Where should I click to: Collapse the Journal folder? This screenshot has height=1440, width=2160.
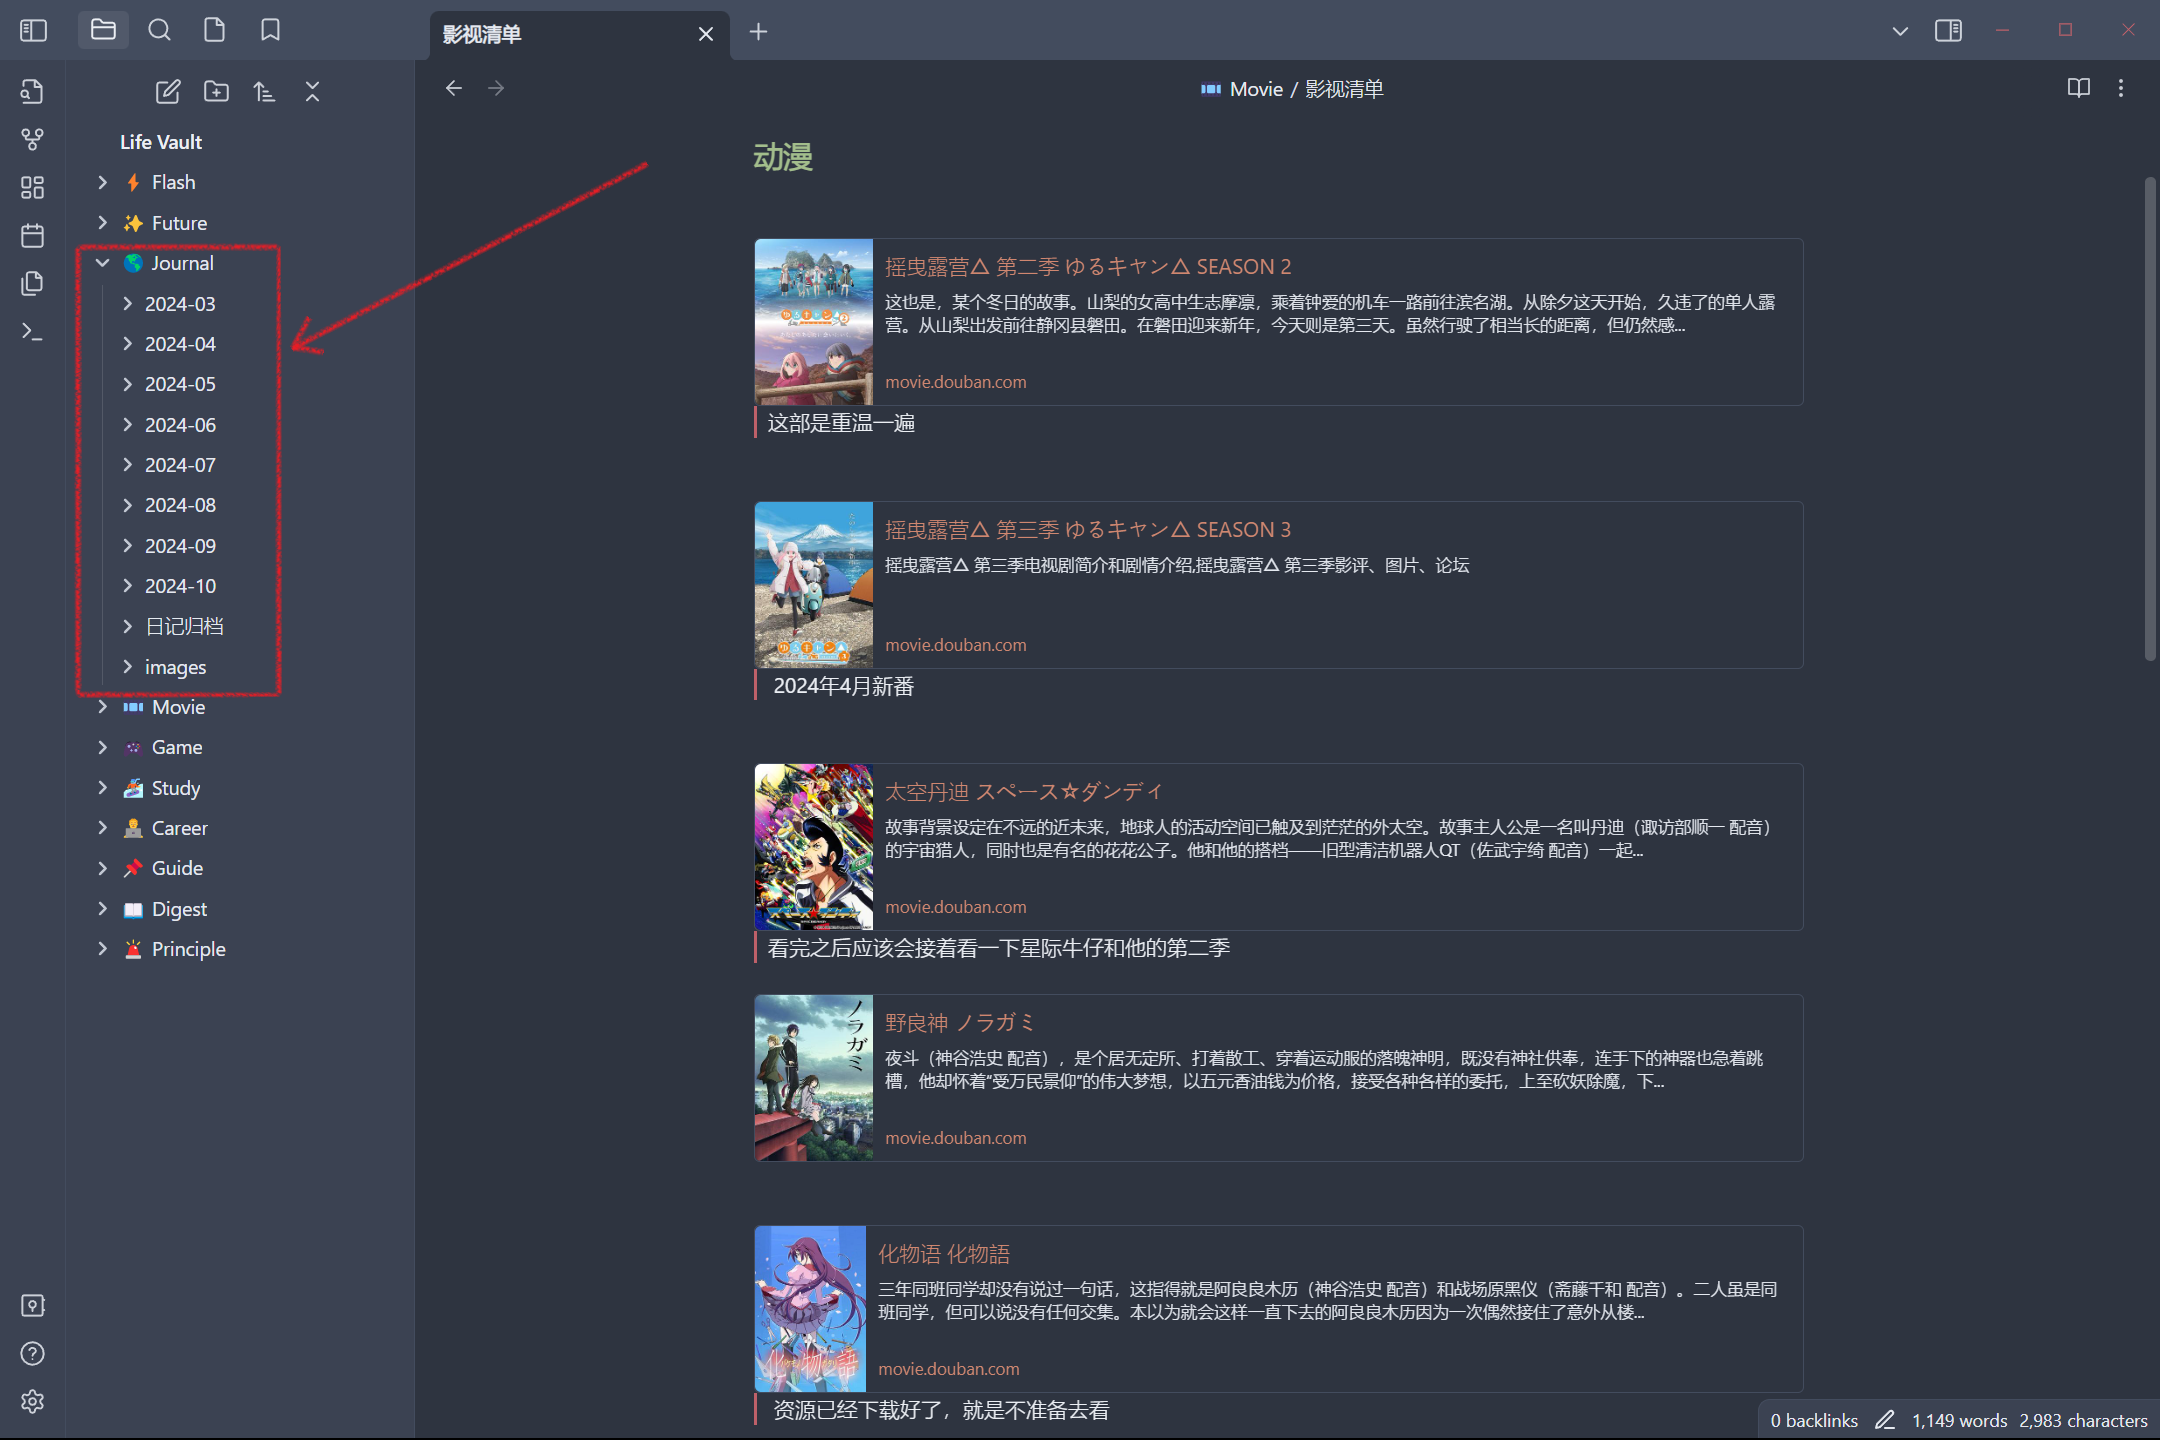(x=102, y=263)
